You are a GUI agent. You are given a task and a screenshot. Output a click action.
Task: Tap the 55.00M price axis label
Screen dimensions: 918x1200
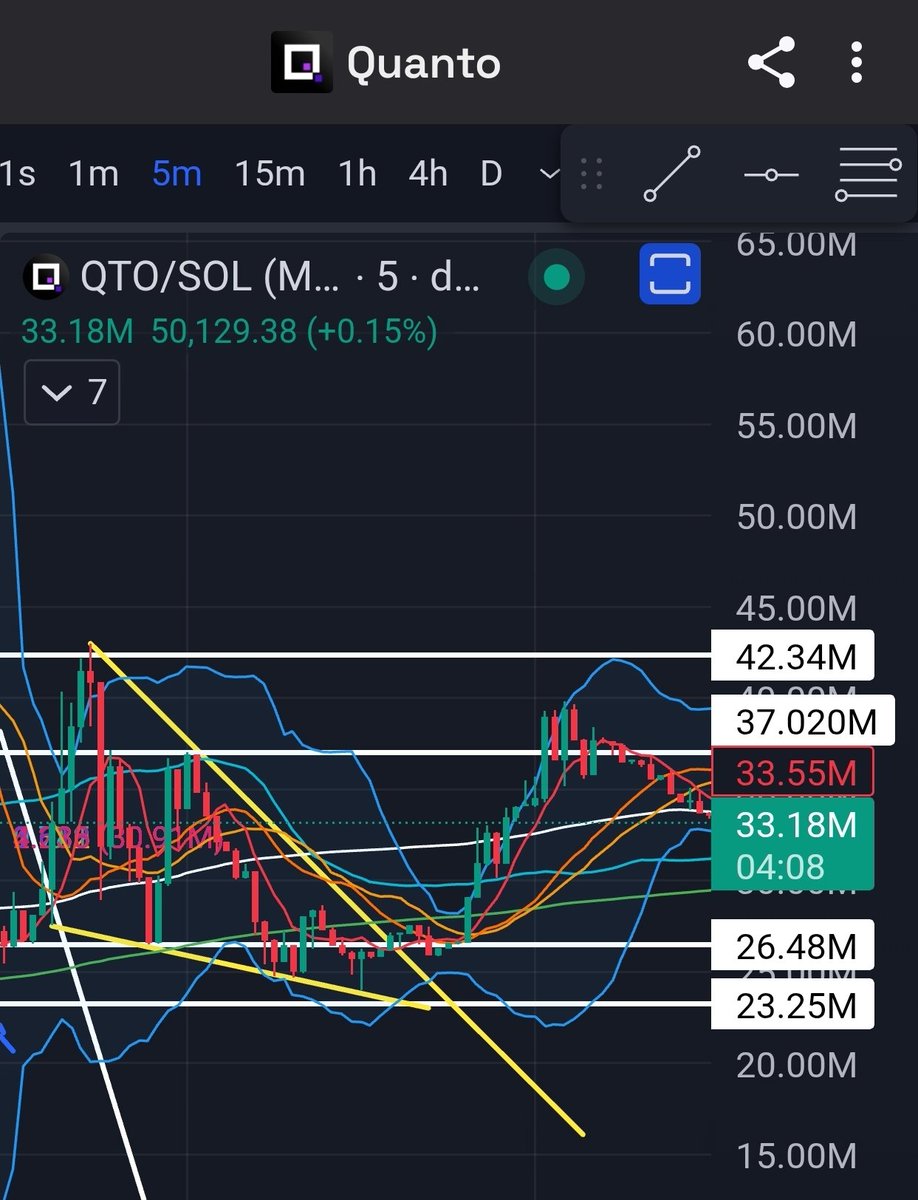(x=796, y=426)
